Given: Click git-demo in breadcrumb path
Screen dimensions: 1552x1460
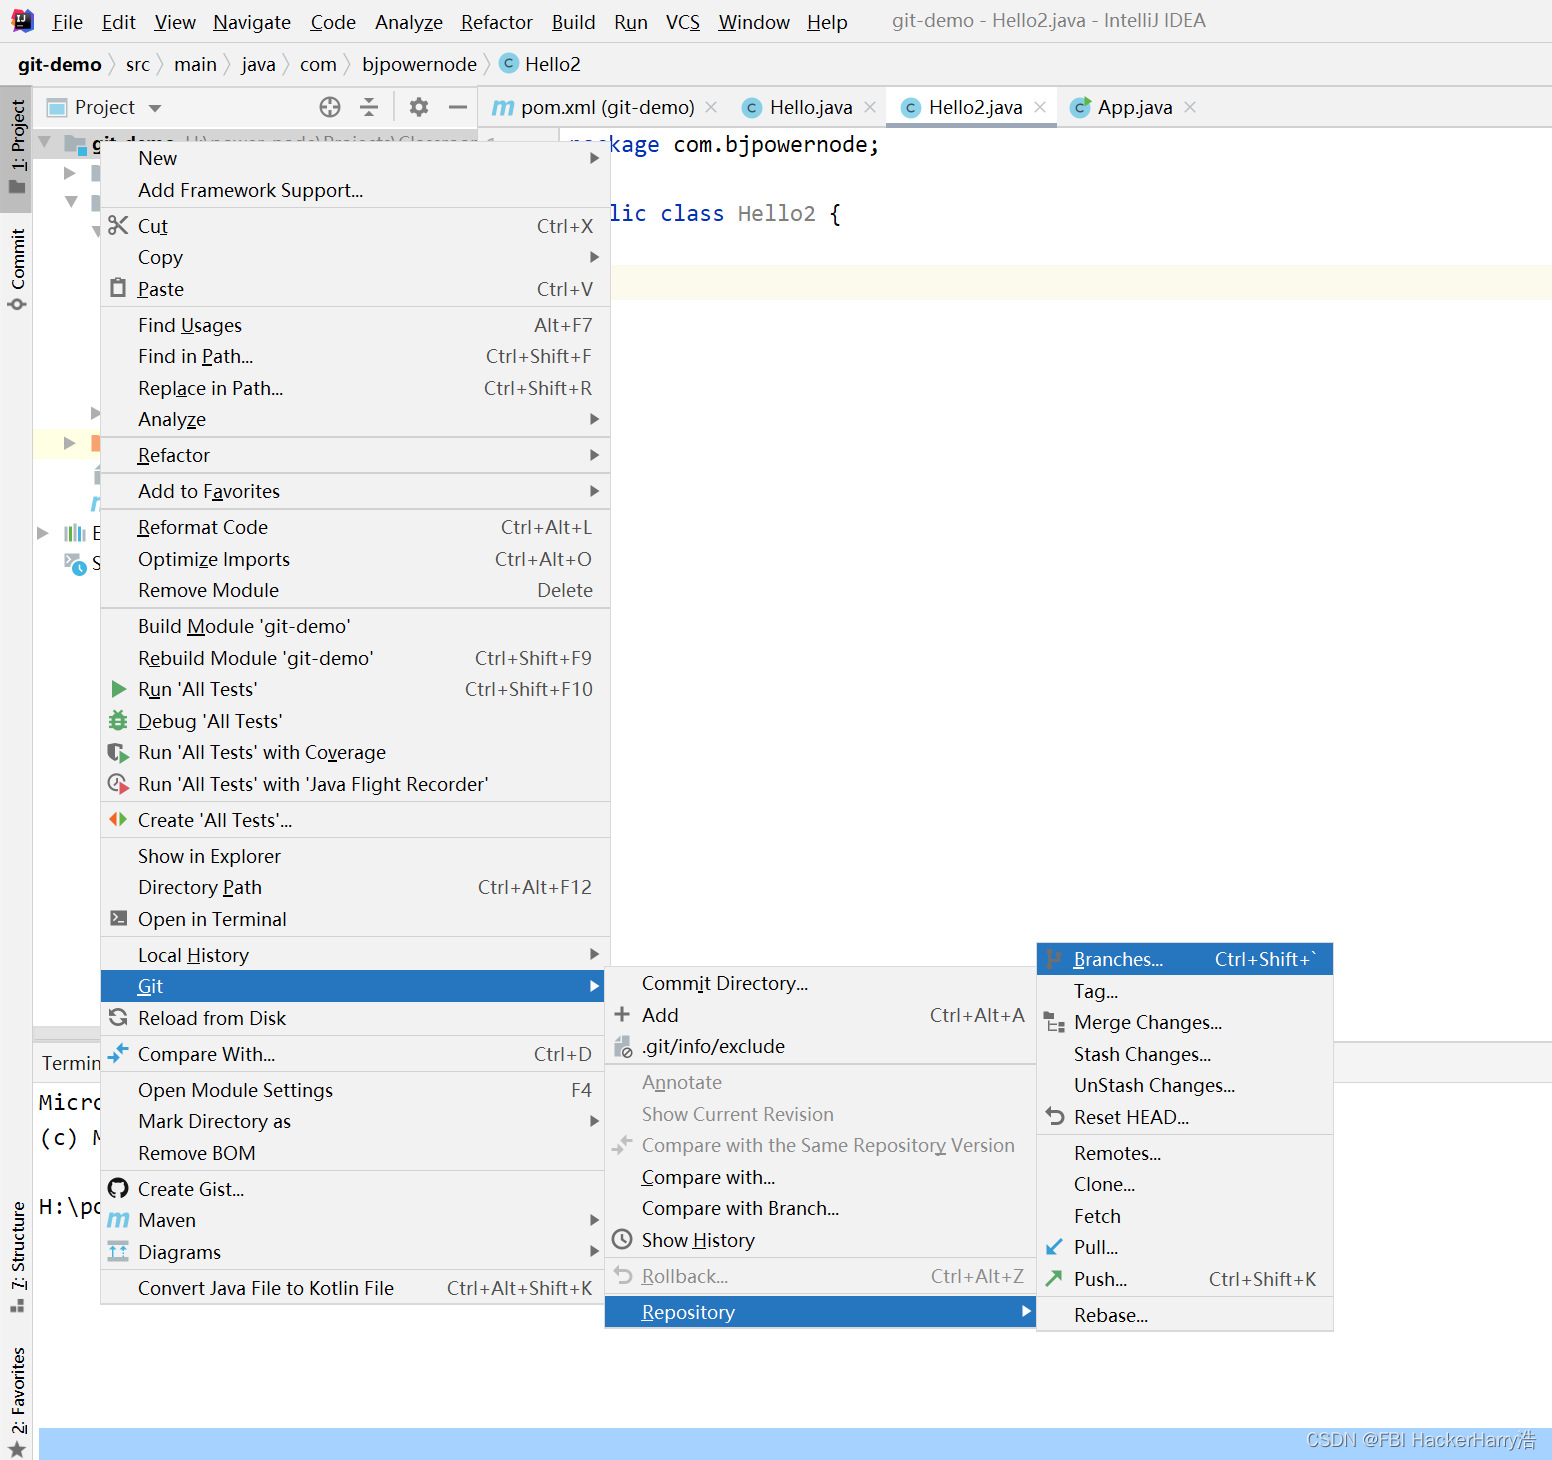Looking at the screenshot, I should pos(60,64).
